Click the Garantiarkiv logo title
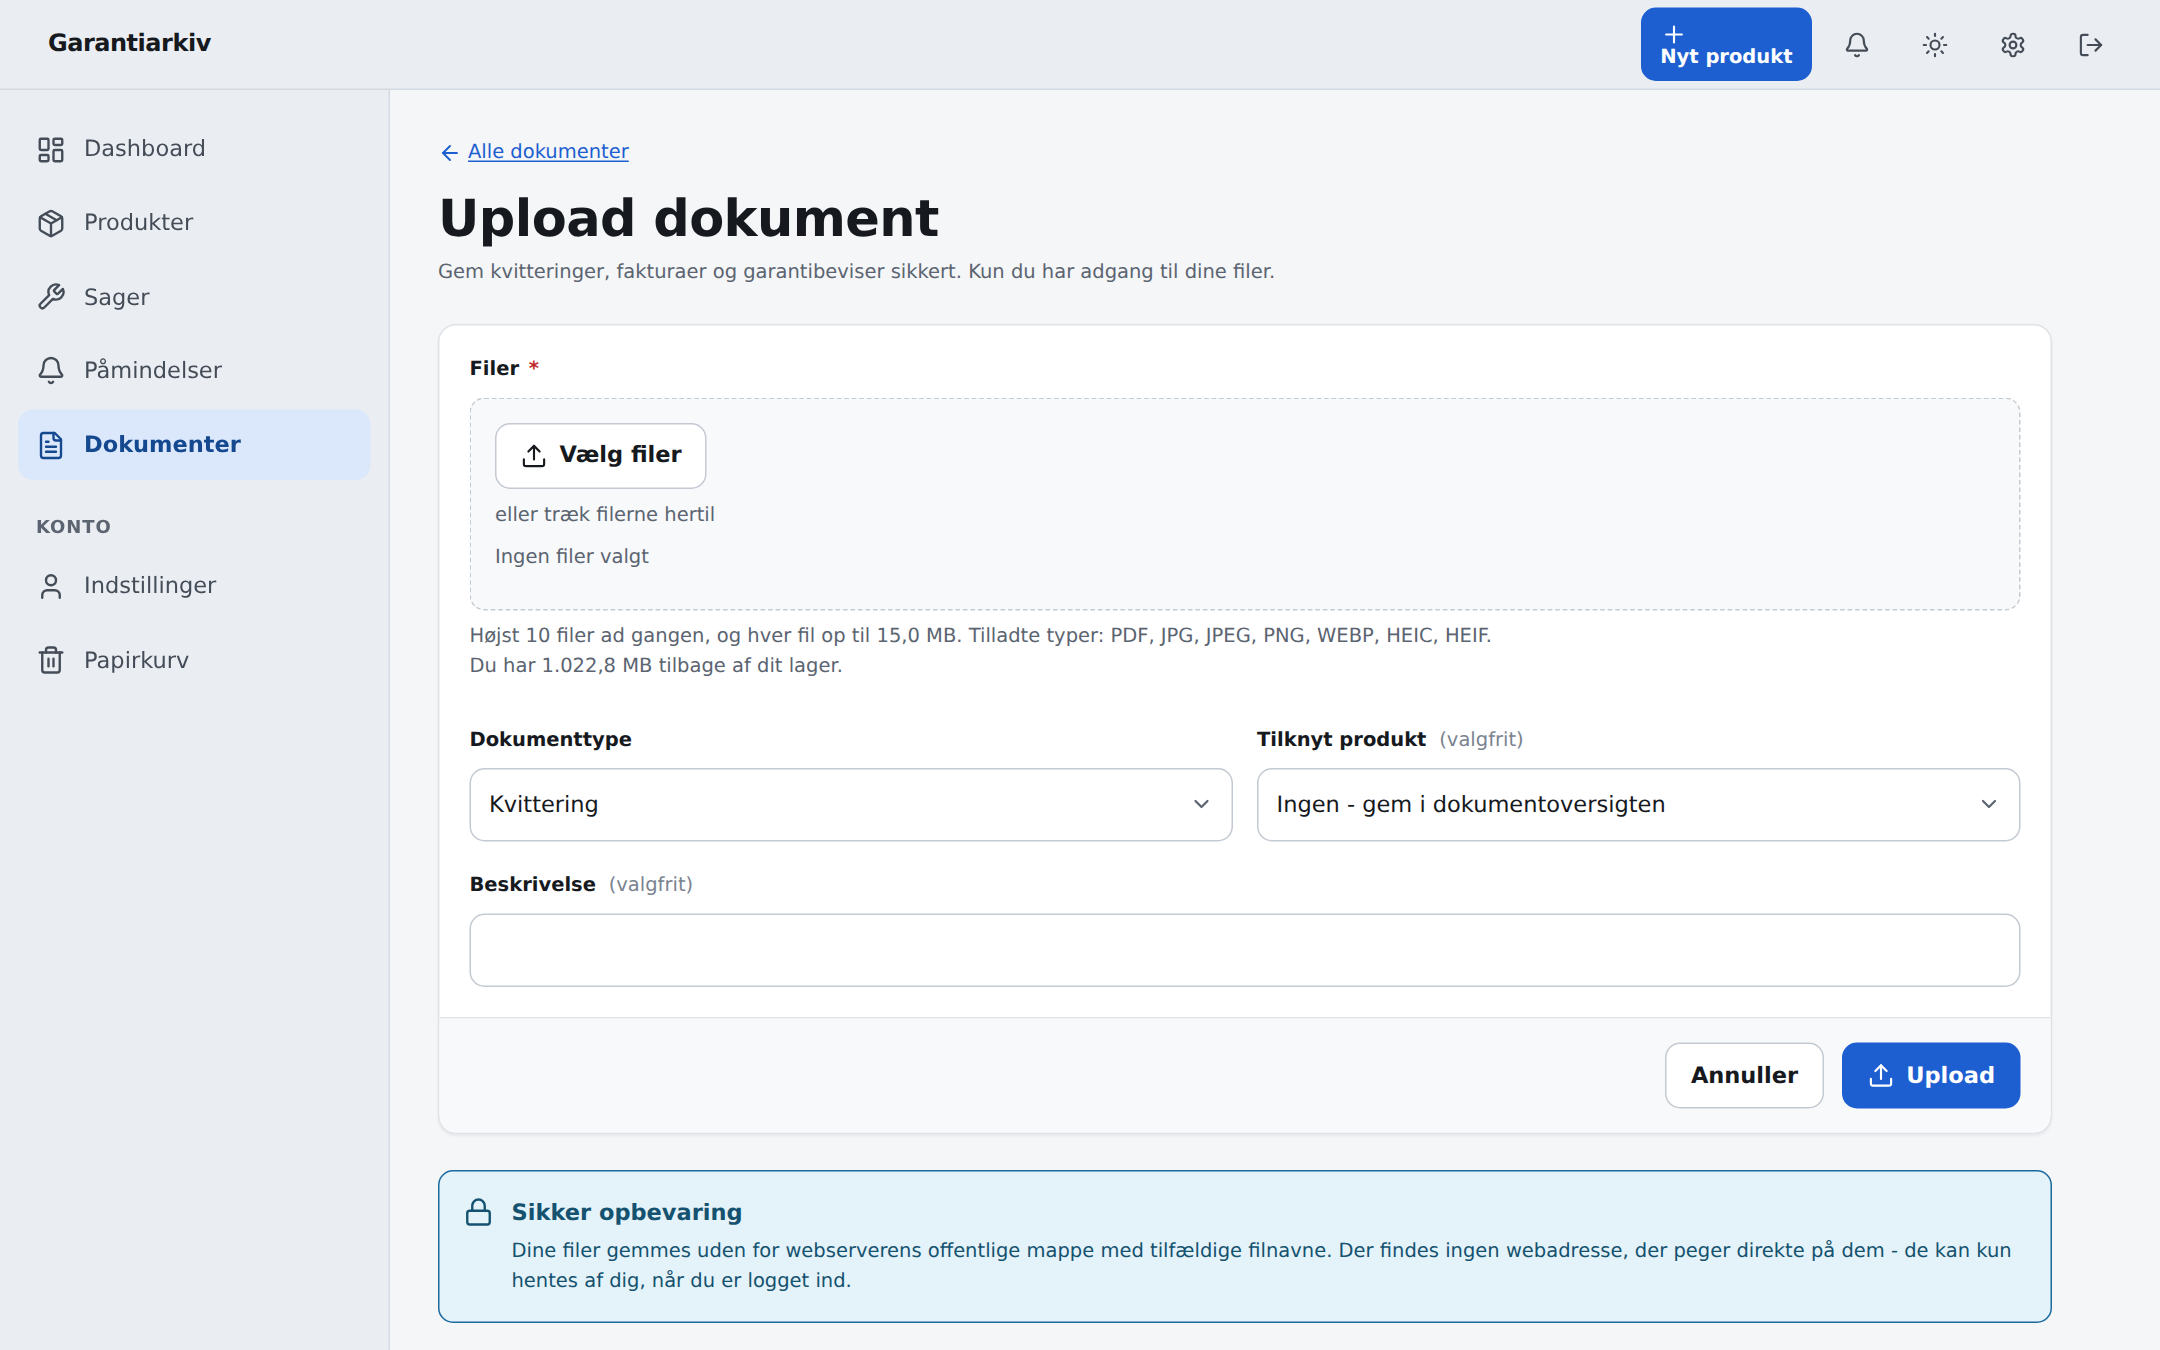2160x1350 pixels. pyautogui.click(x=129, y=43)
